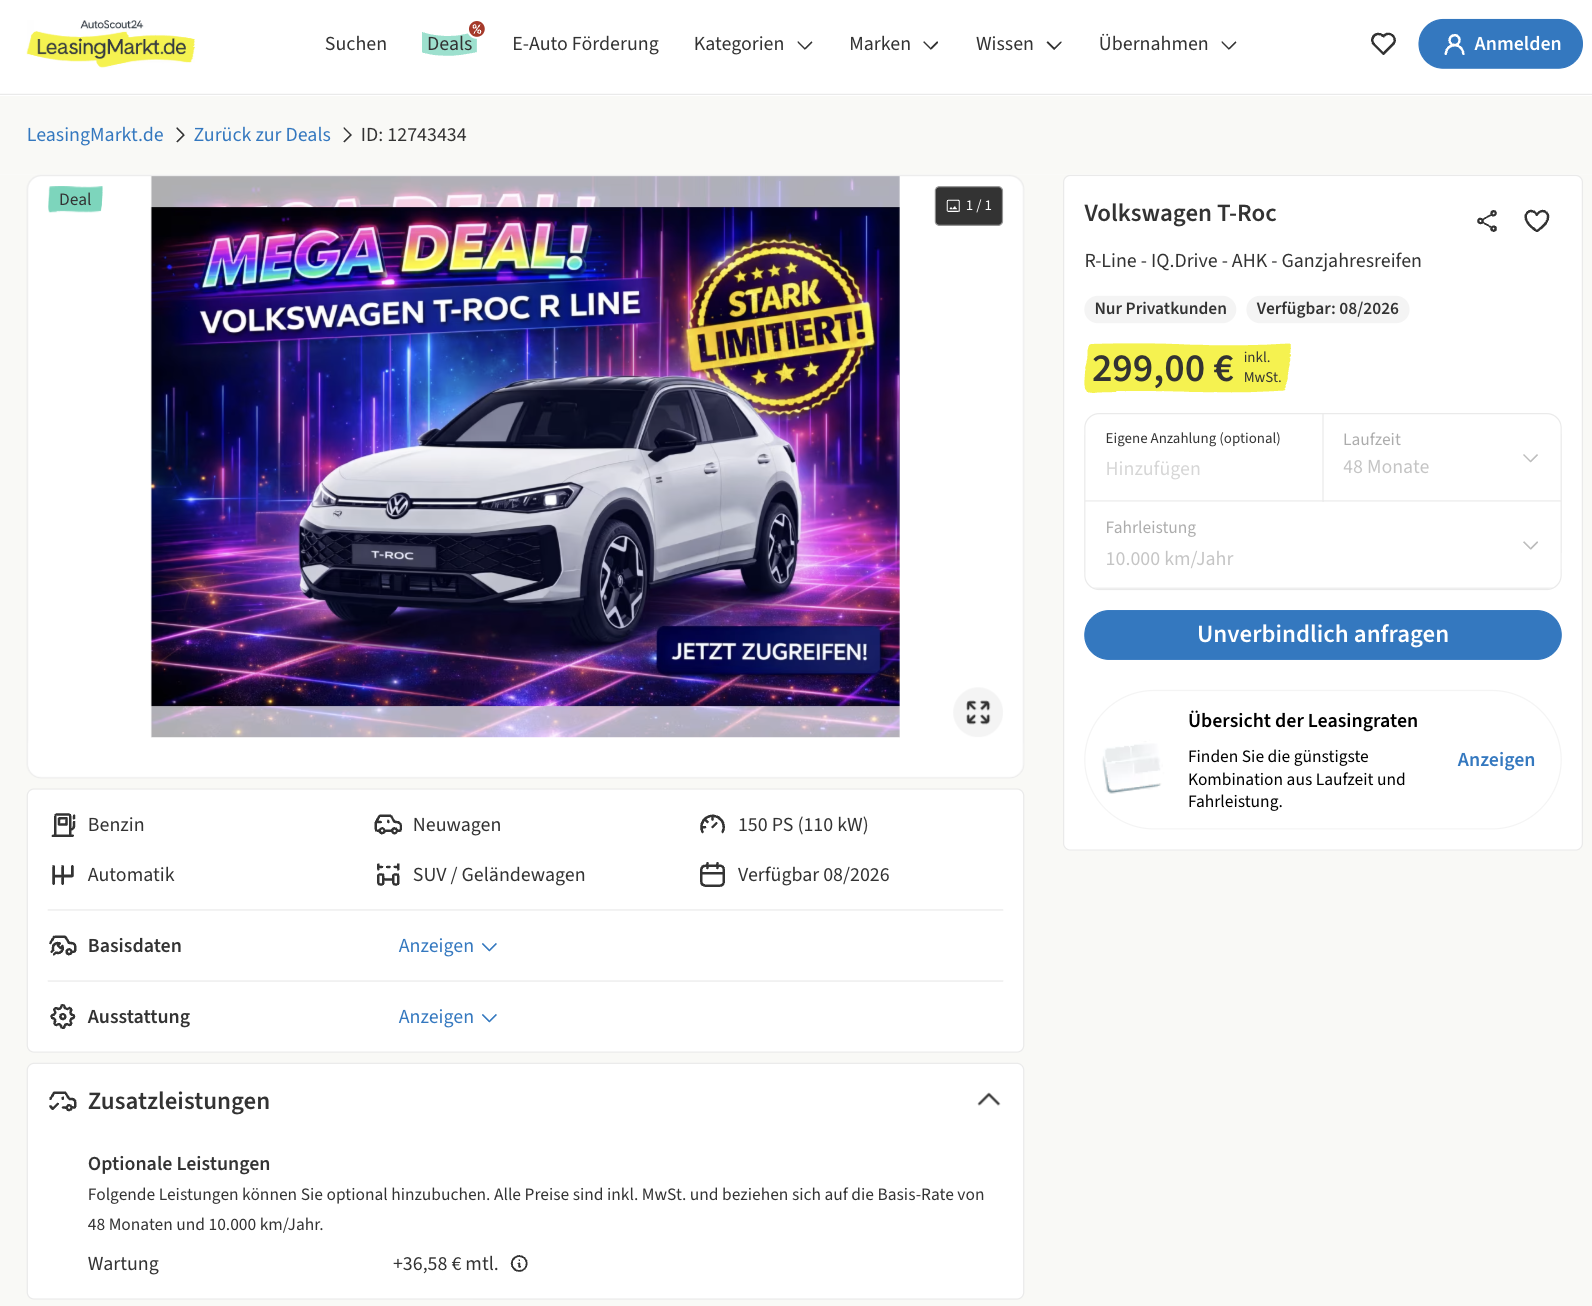1592x1306 pixels.
Task: Open the Kategorien menu
Action: tap(753, 44)
